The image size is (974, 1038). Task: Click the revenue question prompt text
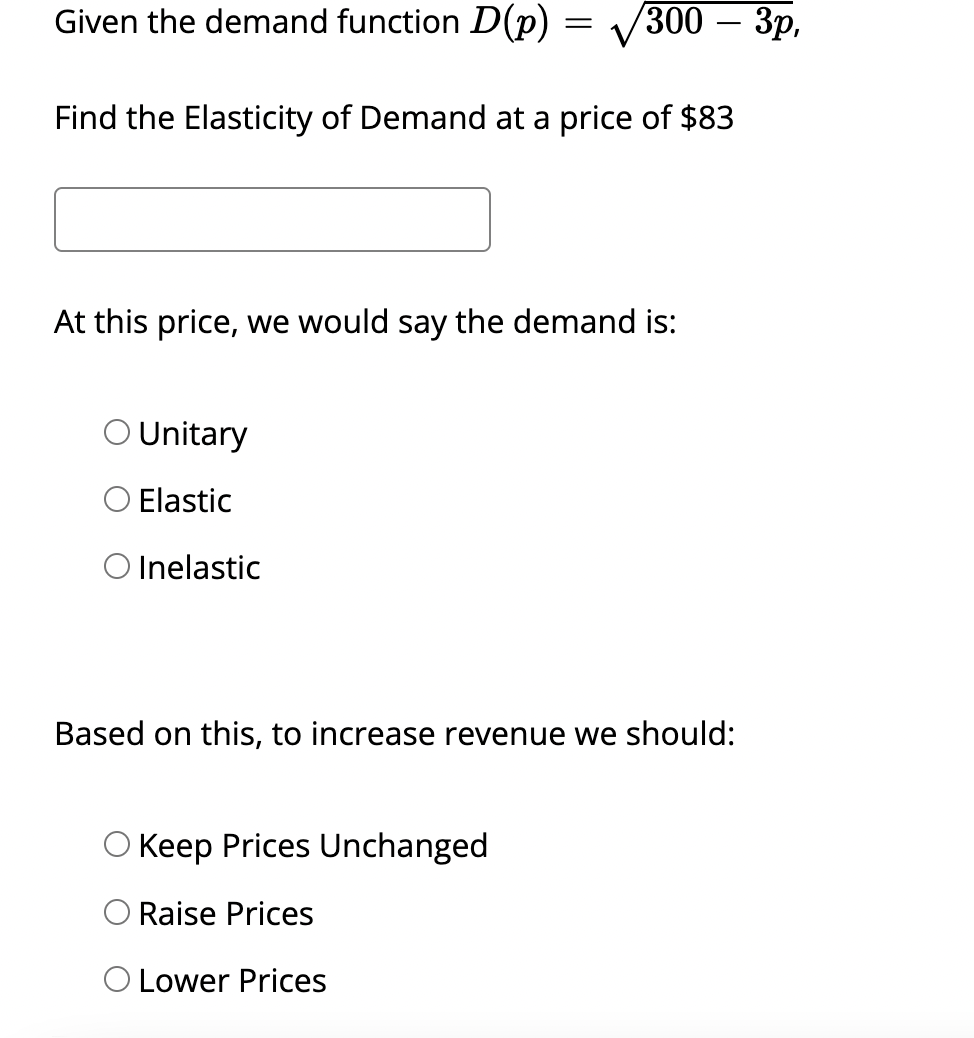[x=395, y=733]
